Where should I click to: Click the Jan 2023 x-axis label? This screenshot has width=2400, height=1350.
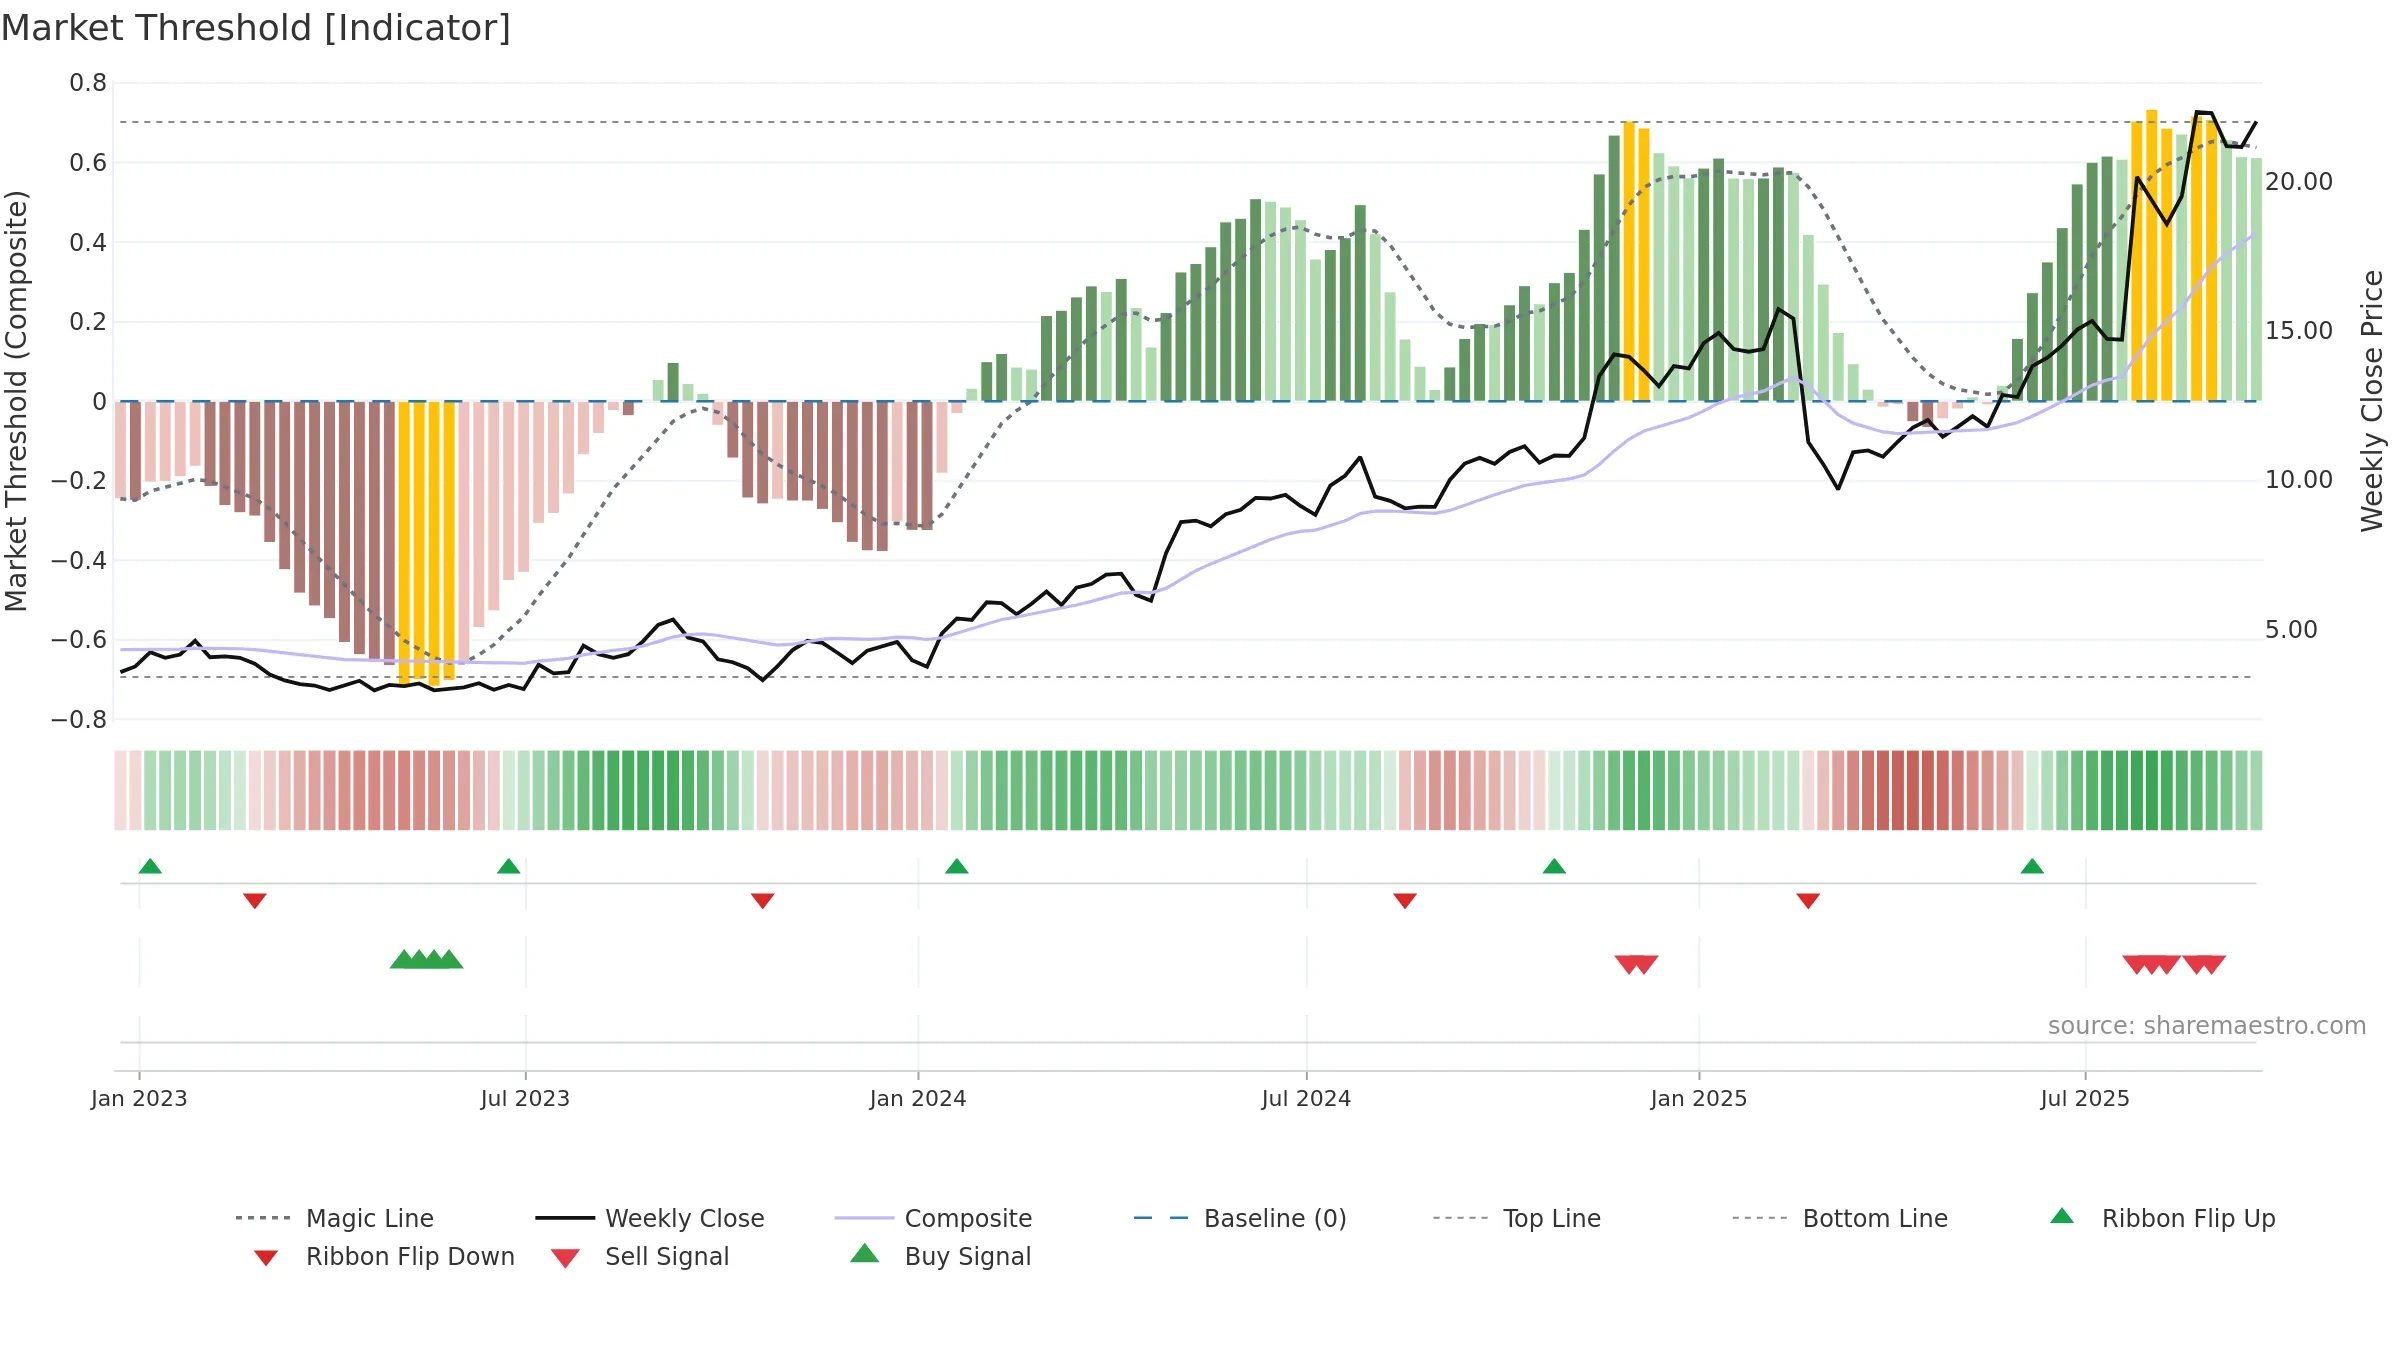pos(139,1099)
